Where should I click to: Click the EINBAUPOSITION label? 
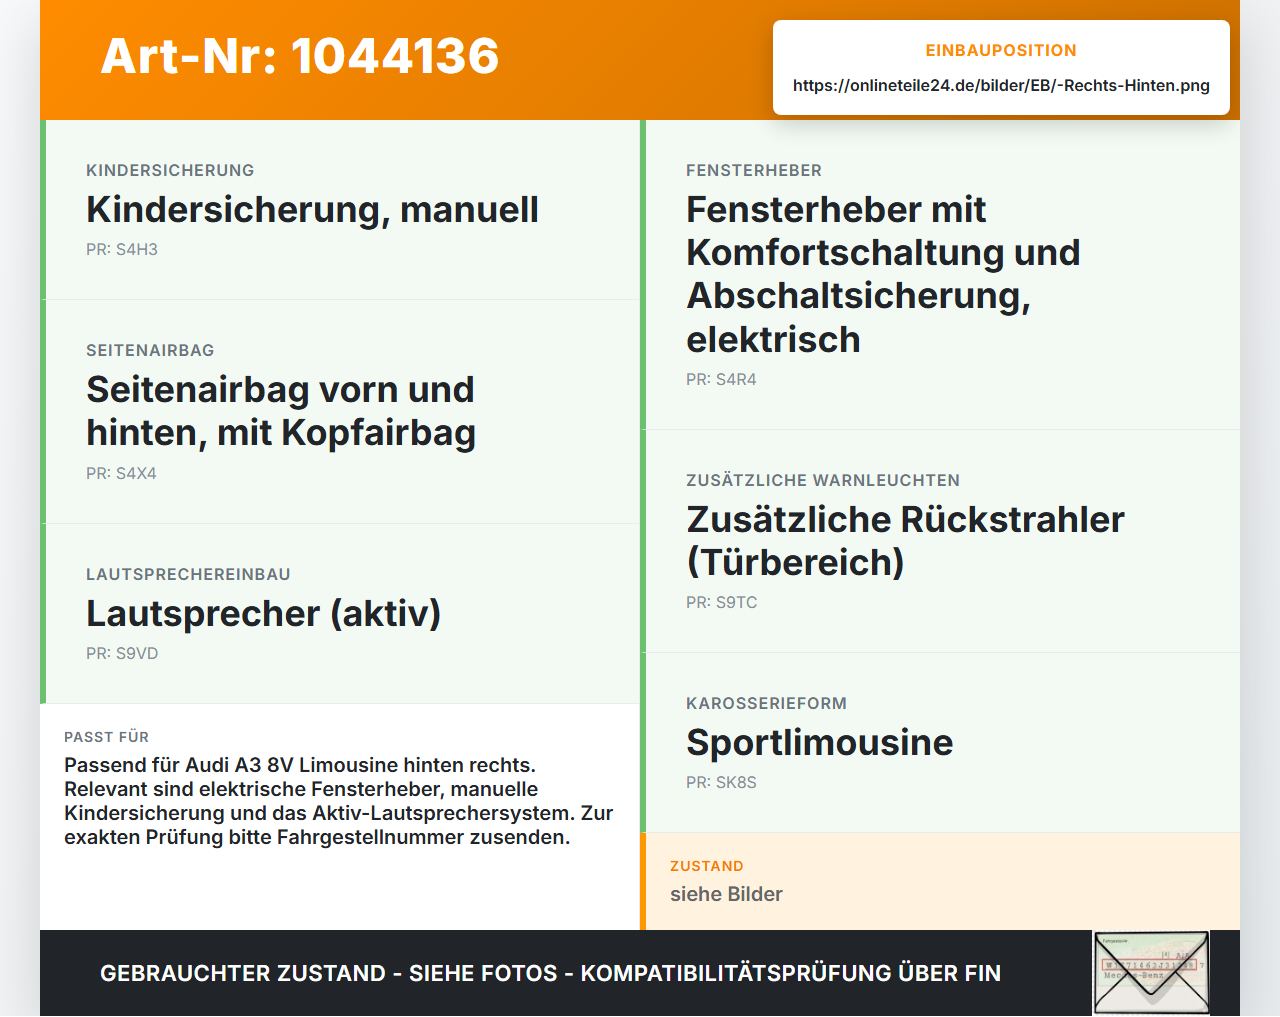1001,51
